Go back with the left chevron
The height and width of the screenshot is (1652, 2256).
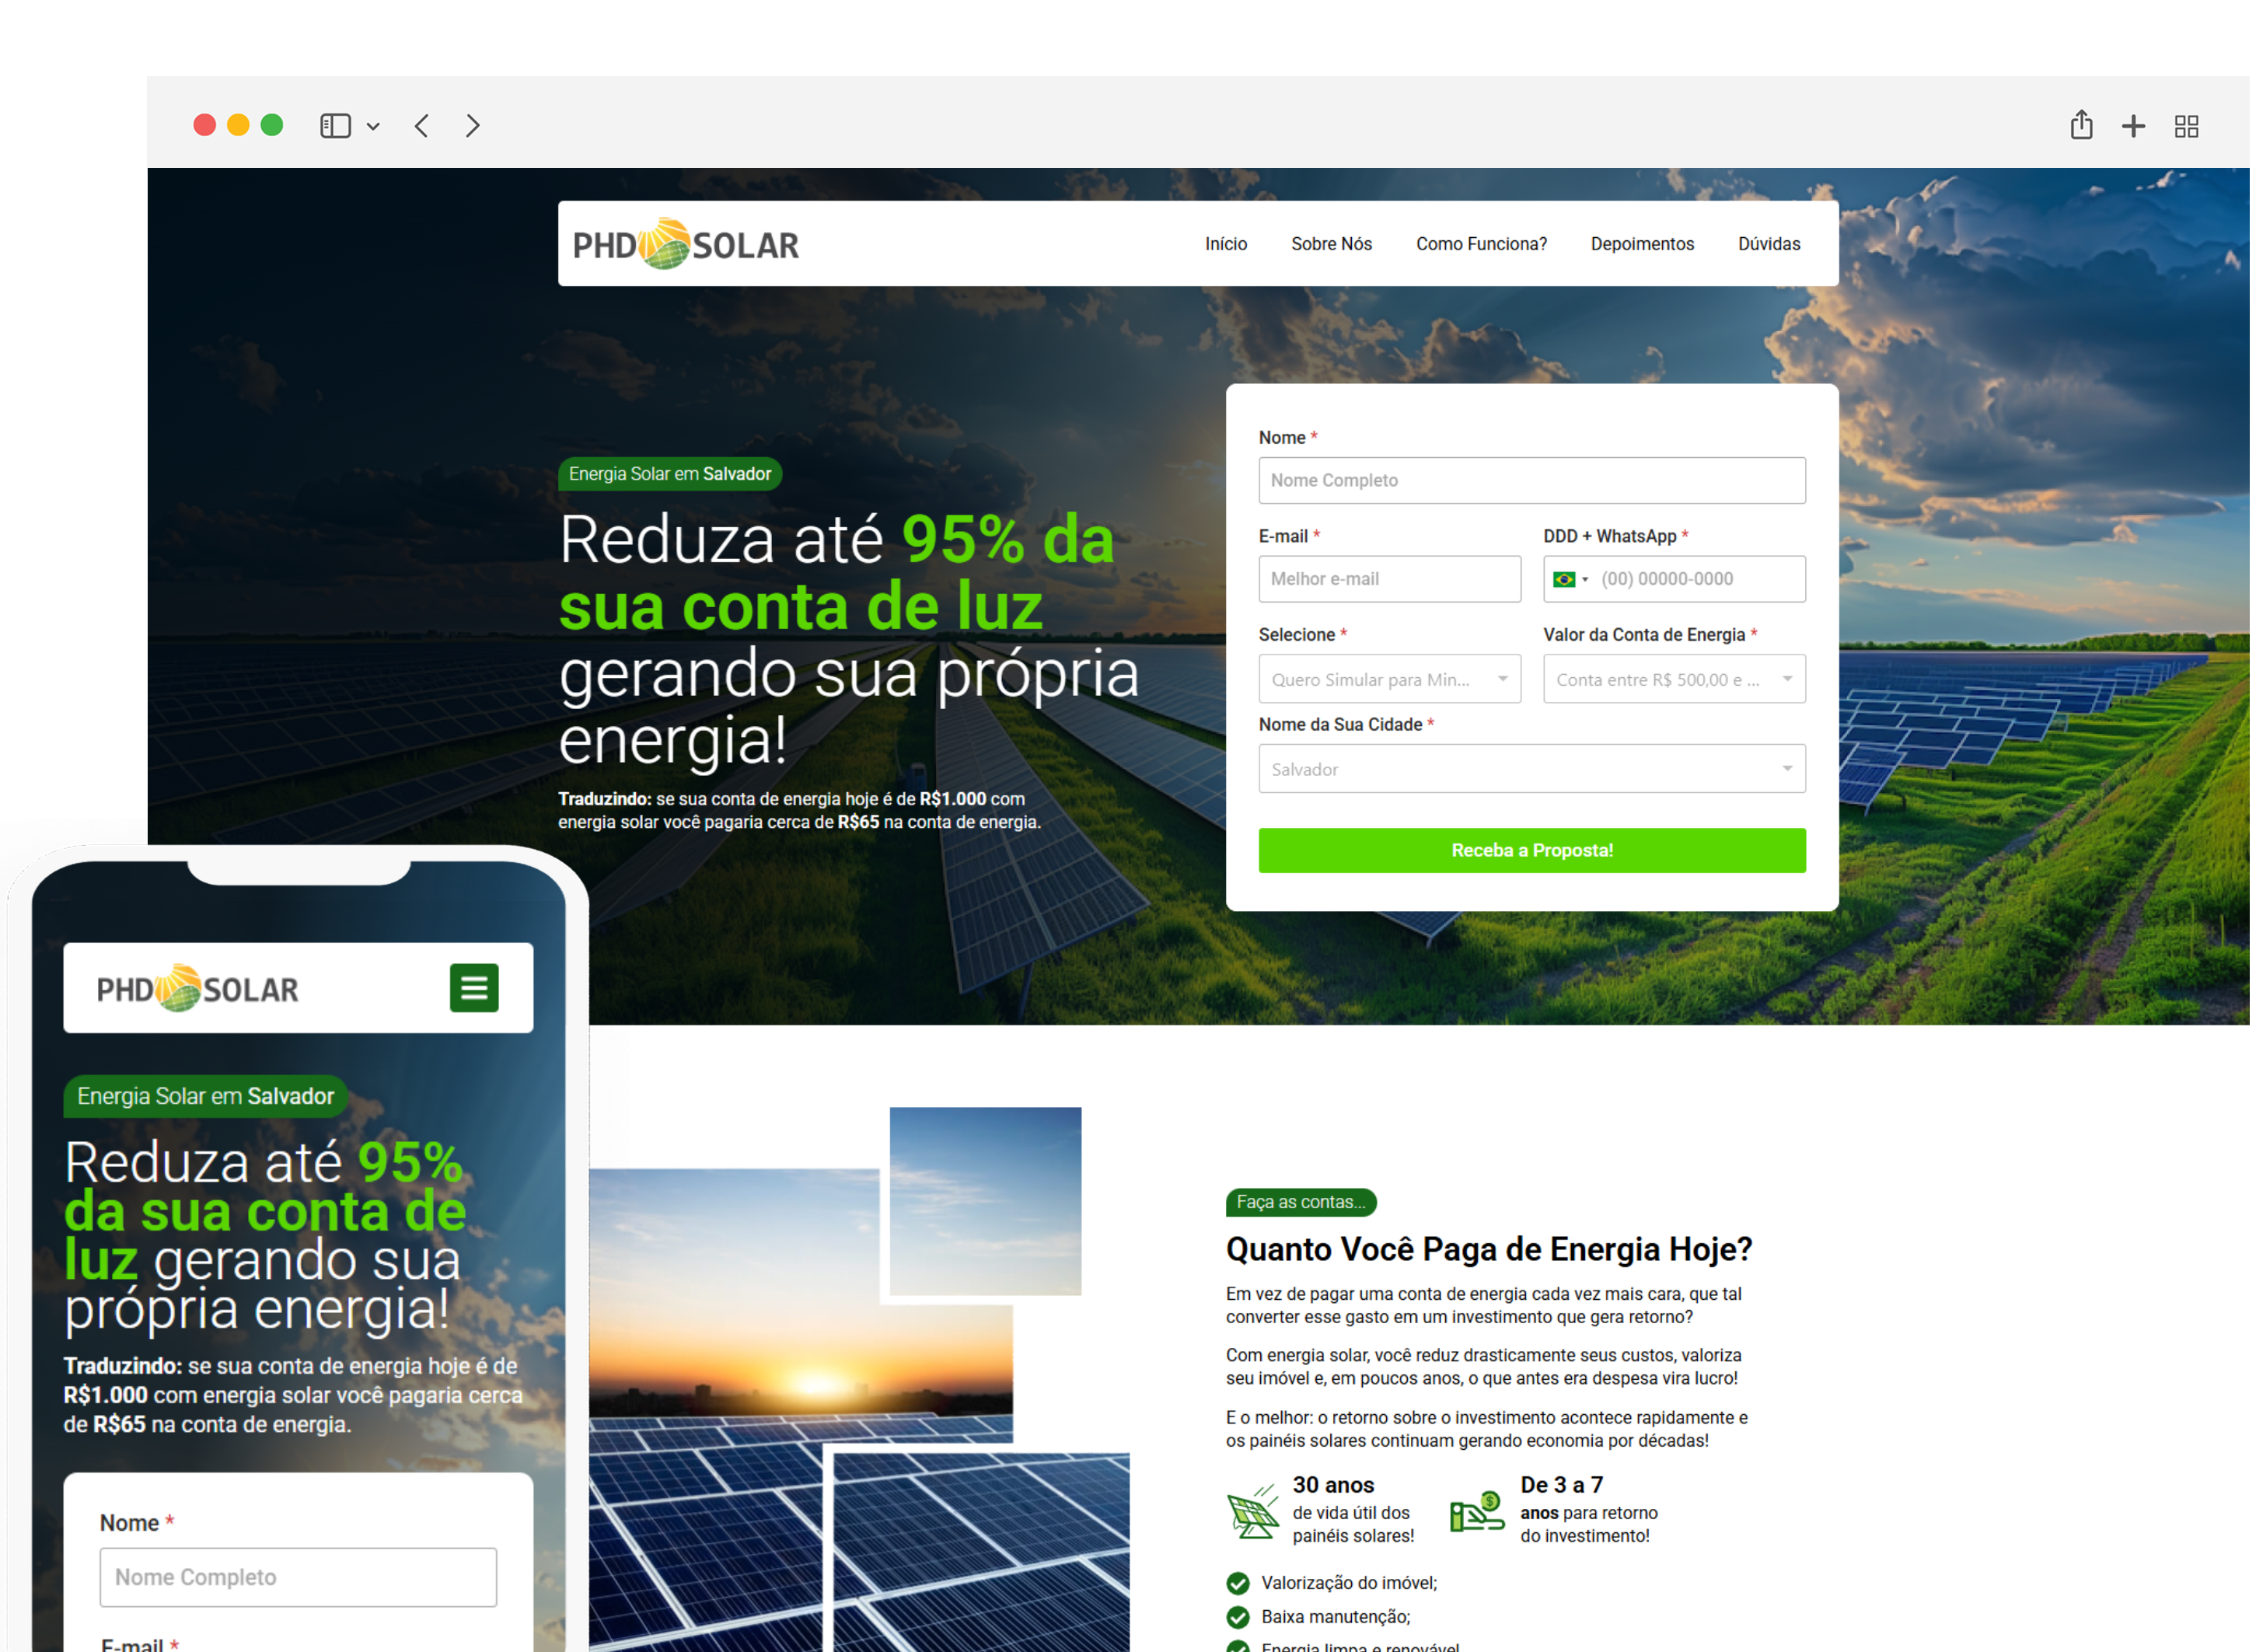click(x=422, y=126)
